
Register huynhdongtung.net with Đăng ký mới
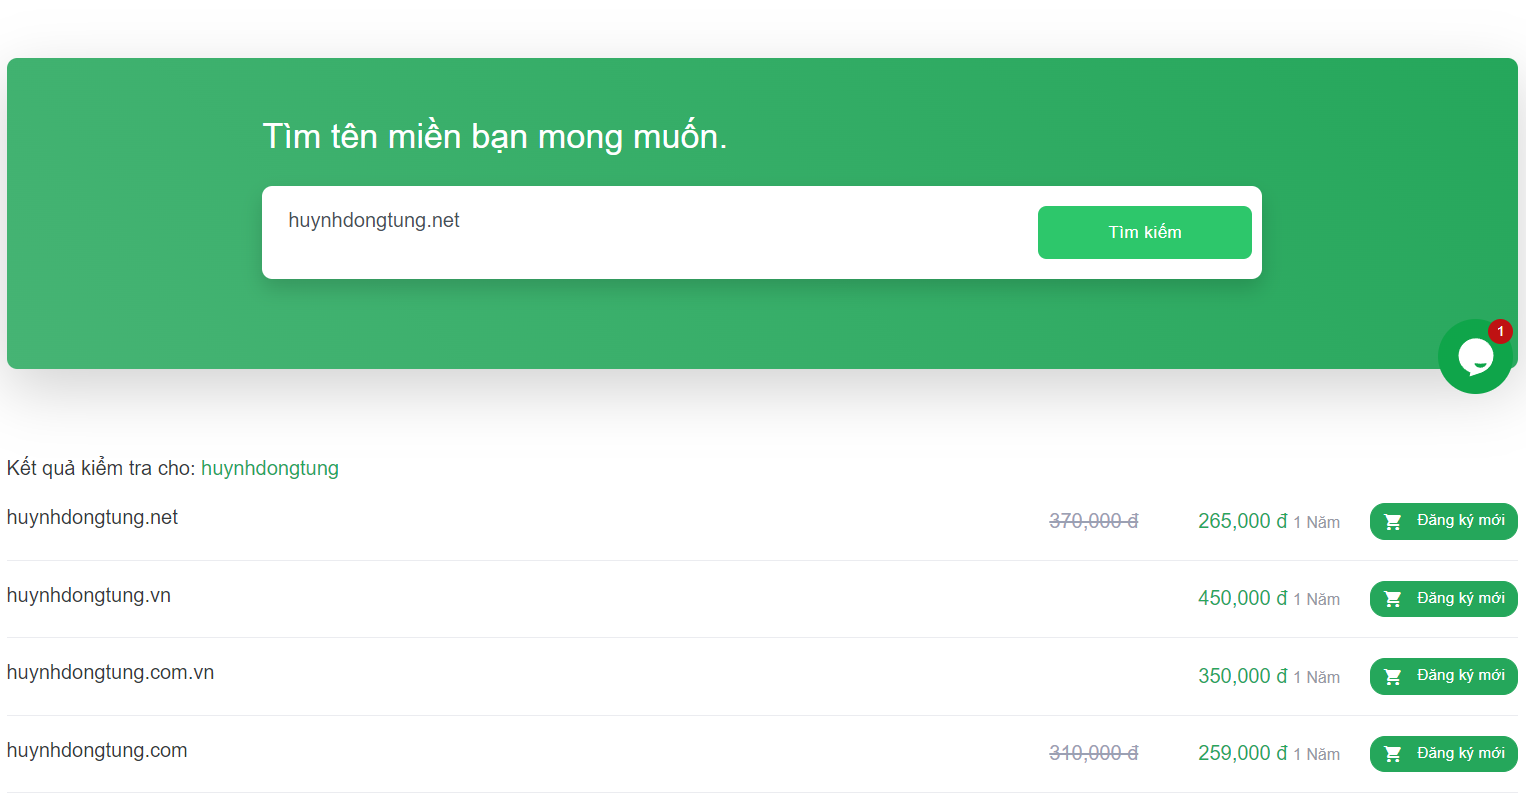1443,521
